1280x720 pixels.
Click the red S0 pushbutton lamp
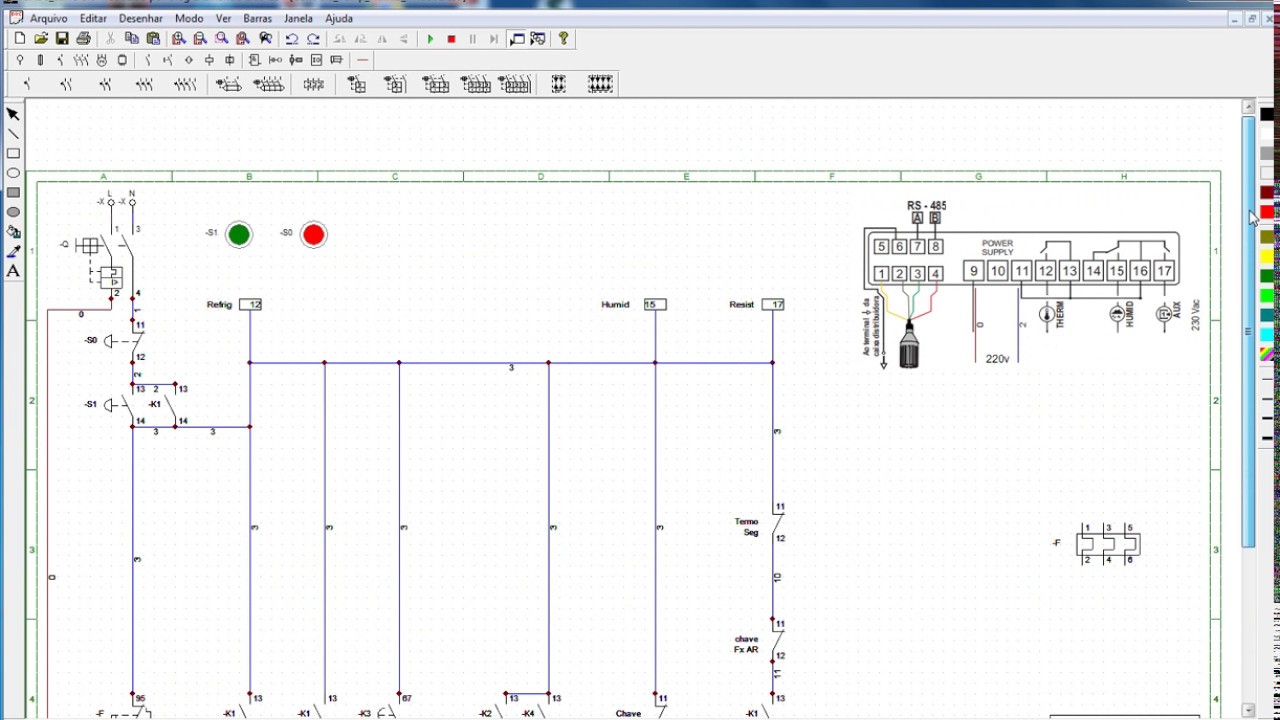click(x=314, y=235)
